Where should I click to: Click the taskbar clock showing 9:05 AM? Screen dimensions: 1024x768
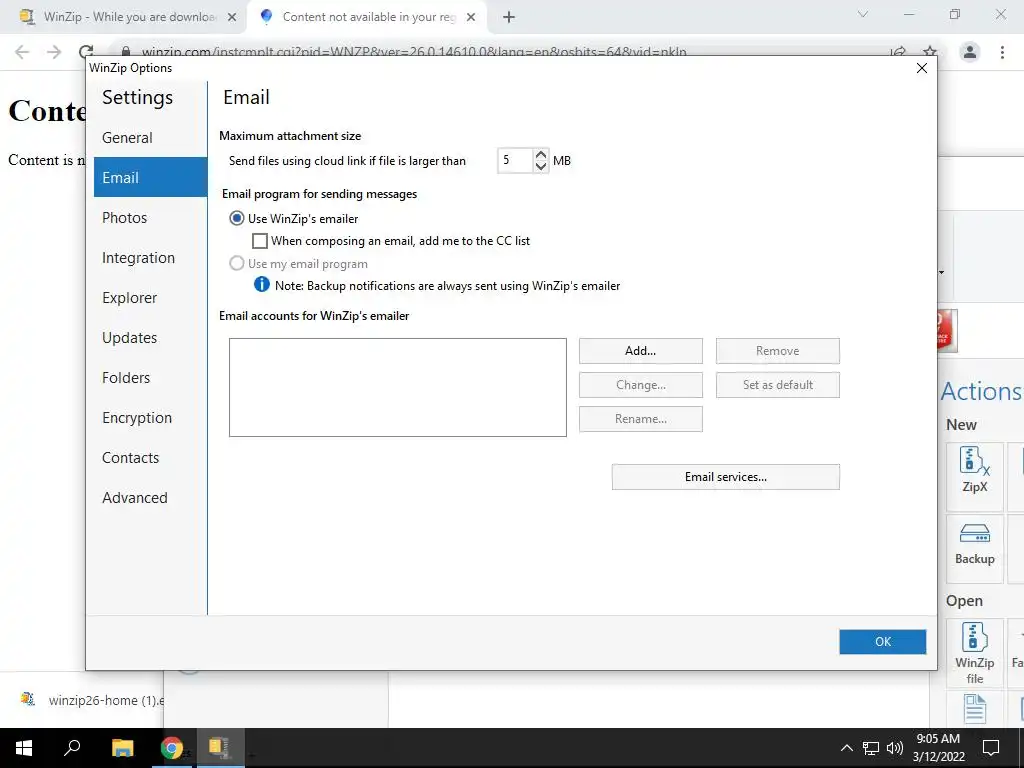point(938,748)
